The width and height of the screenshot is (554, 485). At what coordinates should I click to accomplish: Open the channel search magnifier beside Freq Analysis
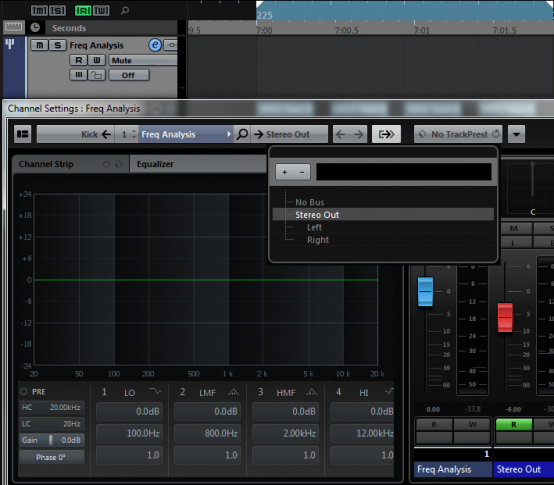click(x=242, y=134)
